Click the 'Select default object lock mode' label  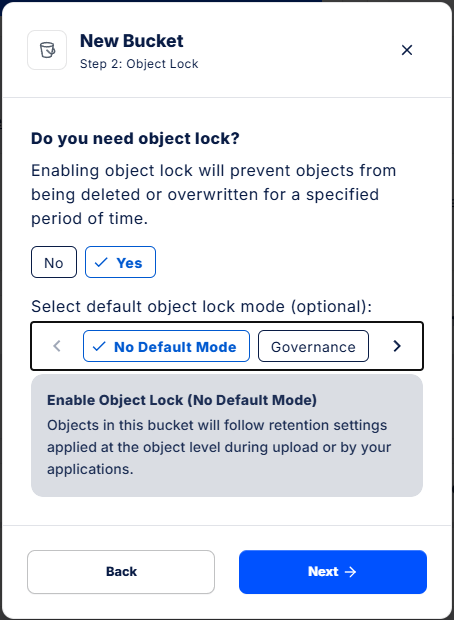click(202, 306)
